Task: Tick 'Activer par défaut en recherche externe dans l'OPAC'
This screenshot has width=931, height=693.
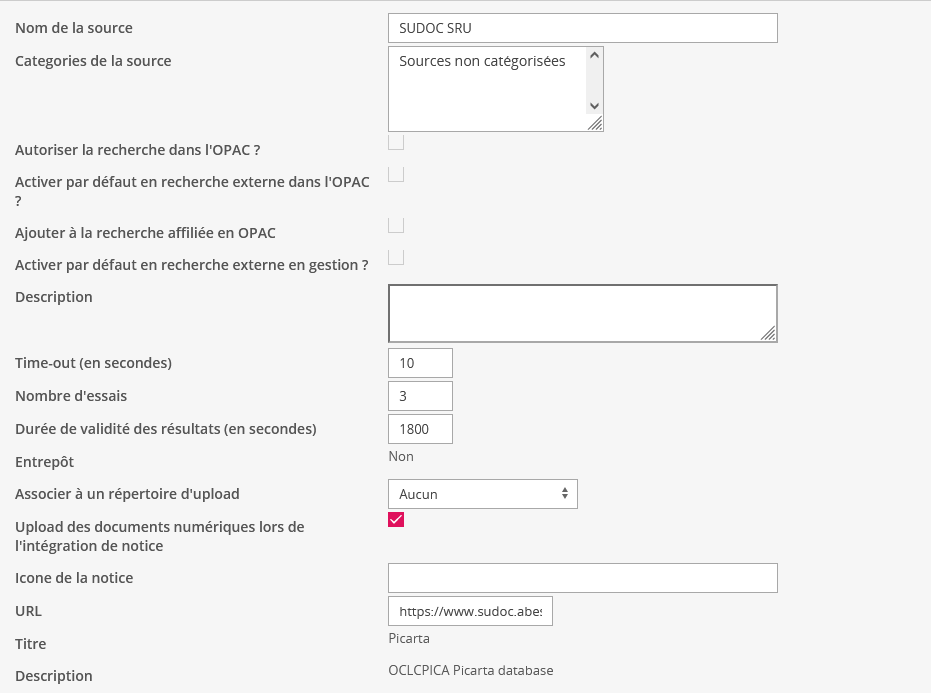Action: point(396,175)
